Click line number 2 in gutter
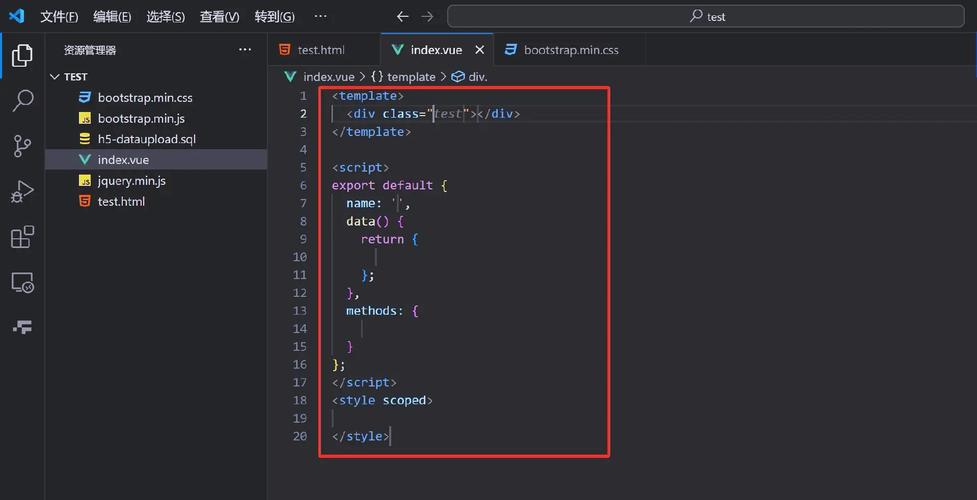This screenshot has height=500, width=977. pos(303,113)
